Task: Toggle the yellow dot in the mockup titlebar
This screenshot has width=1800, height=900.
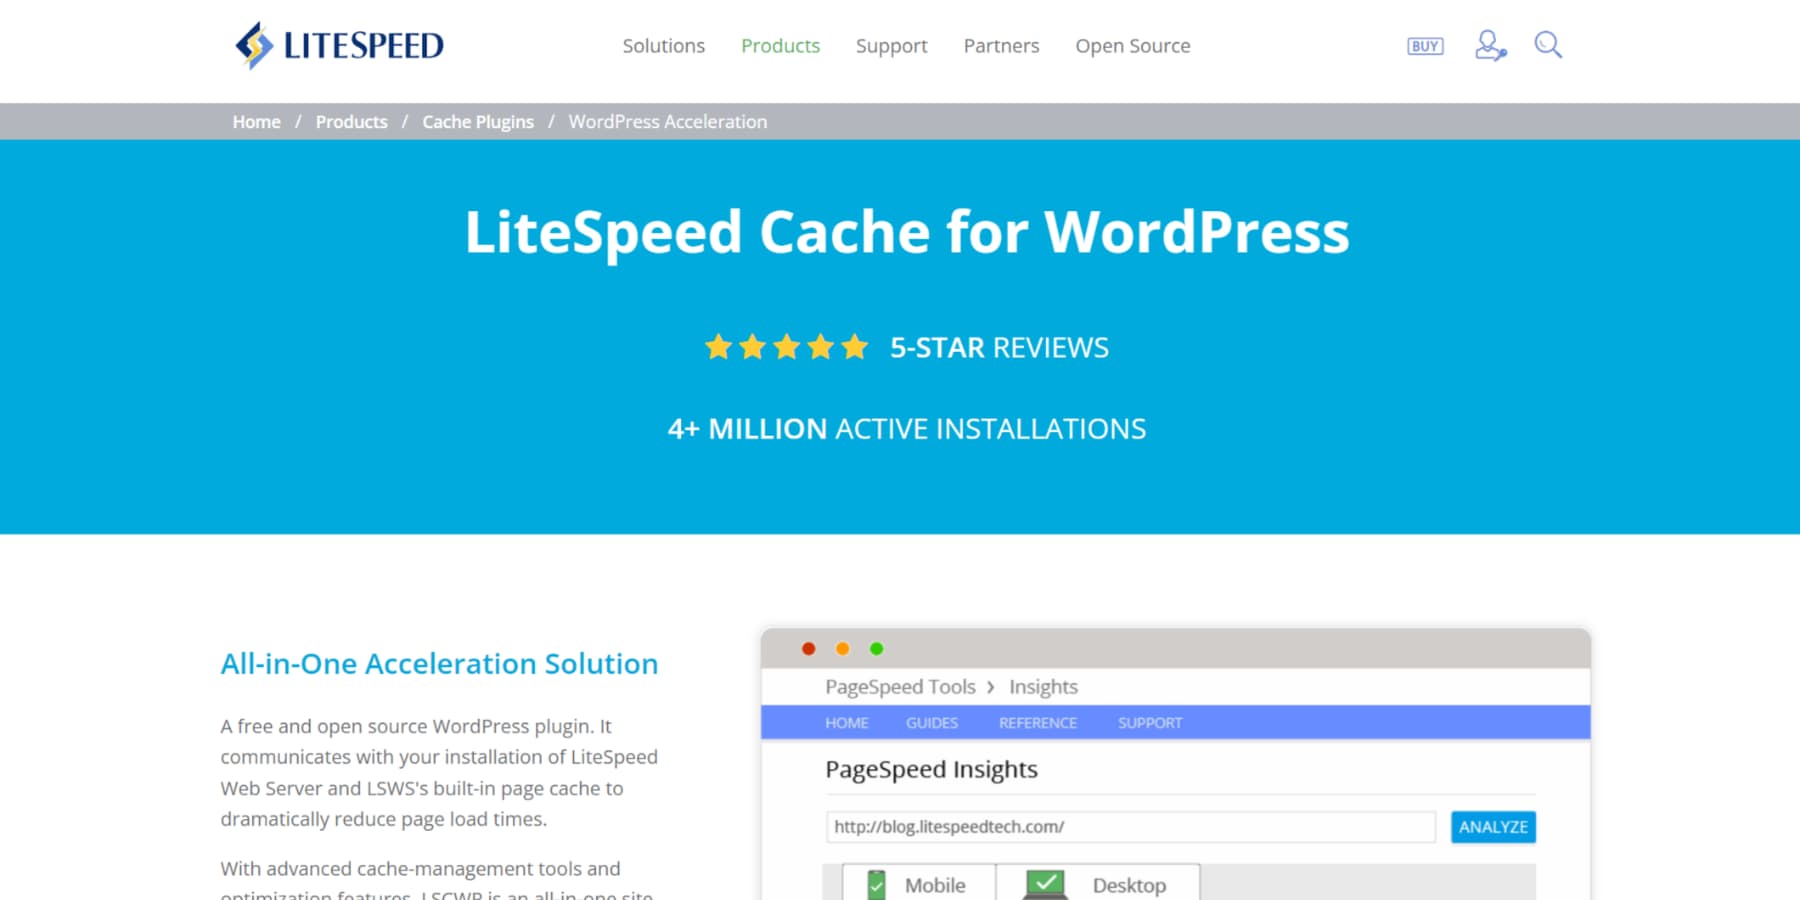Action: [x=843, y=648]
